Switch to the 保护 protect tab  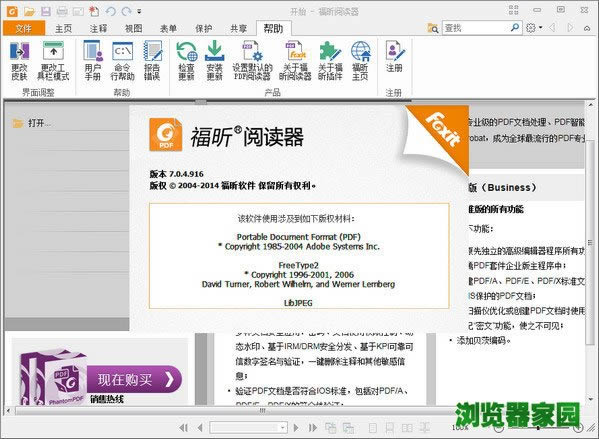204,28
